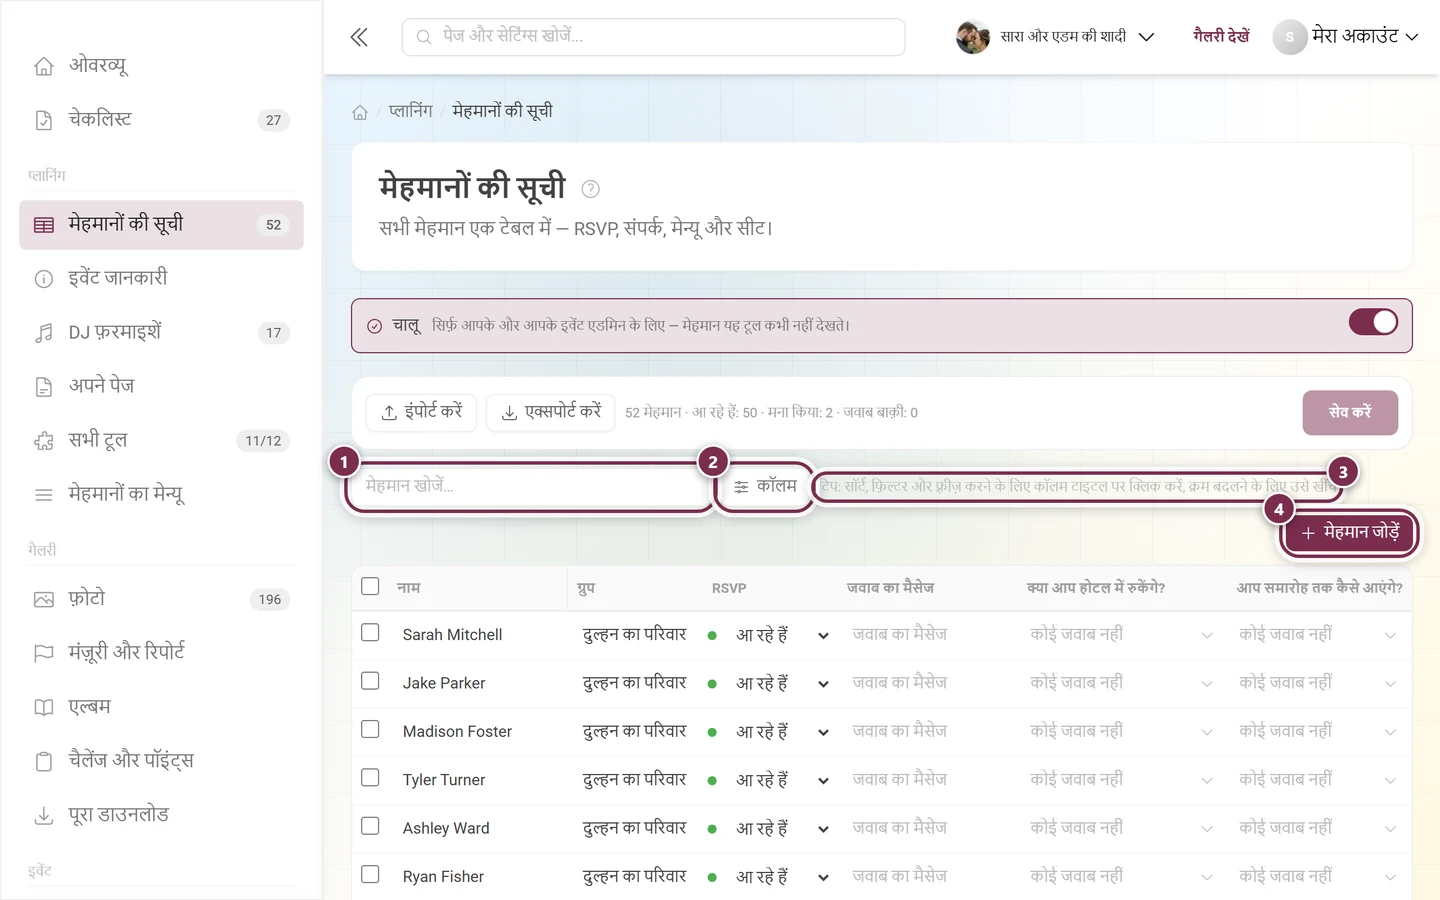Click the मंज़ूरी और रिपोर्ट flag icon
This screenshot has width=1440, height=900.
[44, 654]
